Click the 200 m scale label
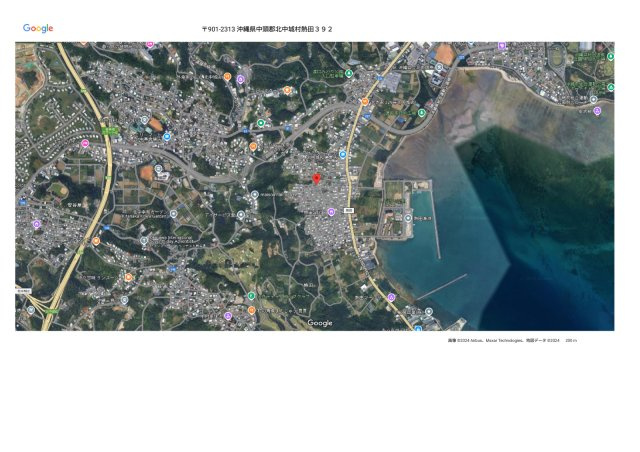The width and height of the screenshot is (640, 452). pos(571,340)
